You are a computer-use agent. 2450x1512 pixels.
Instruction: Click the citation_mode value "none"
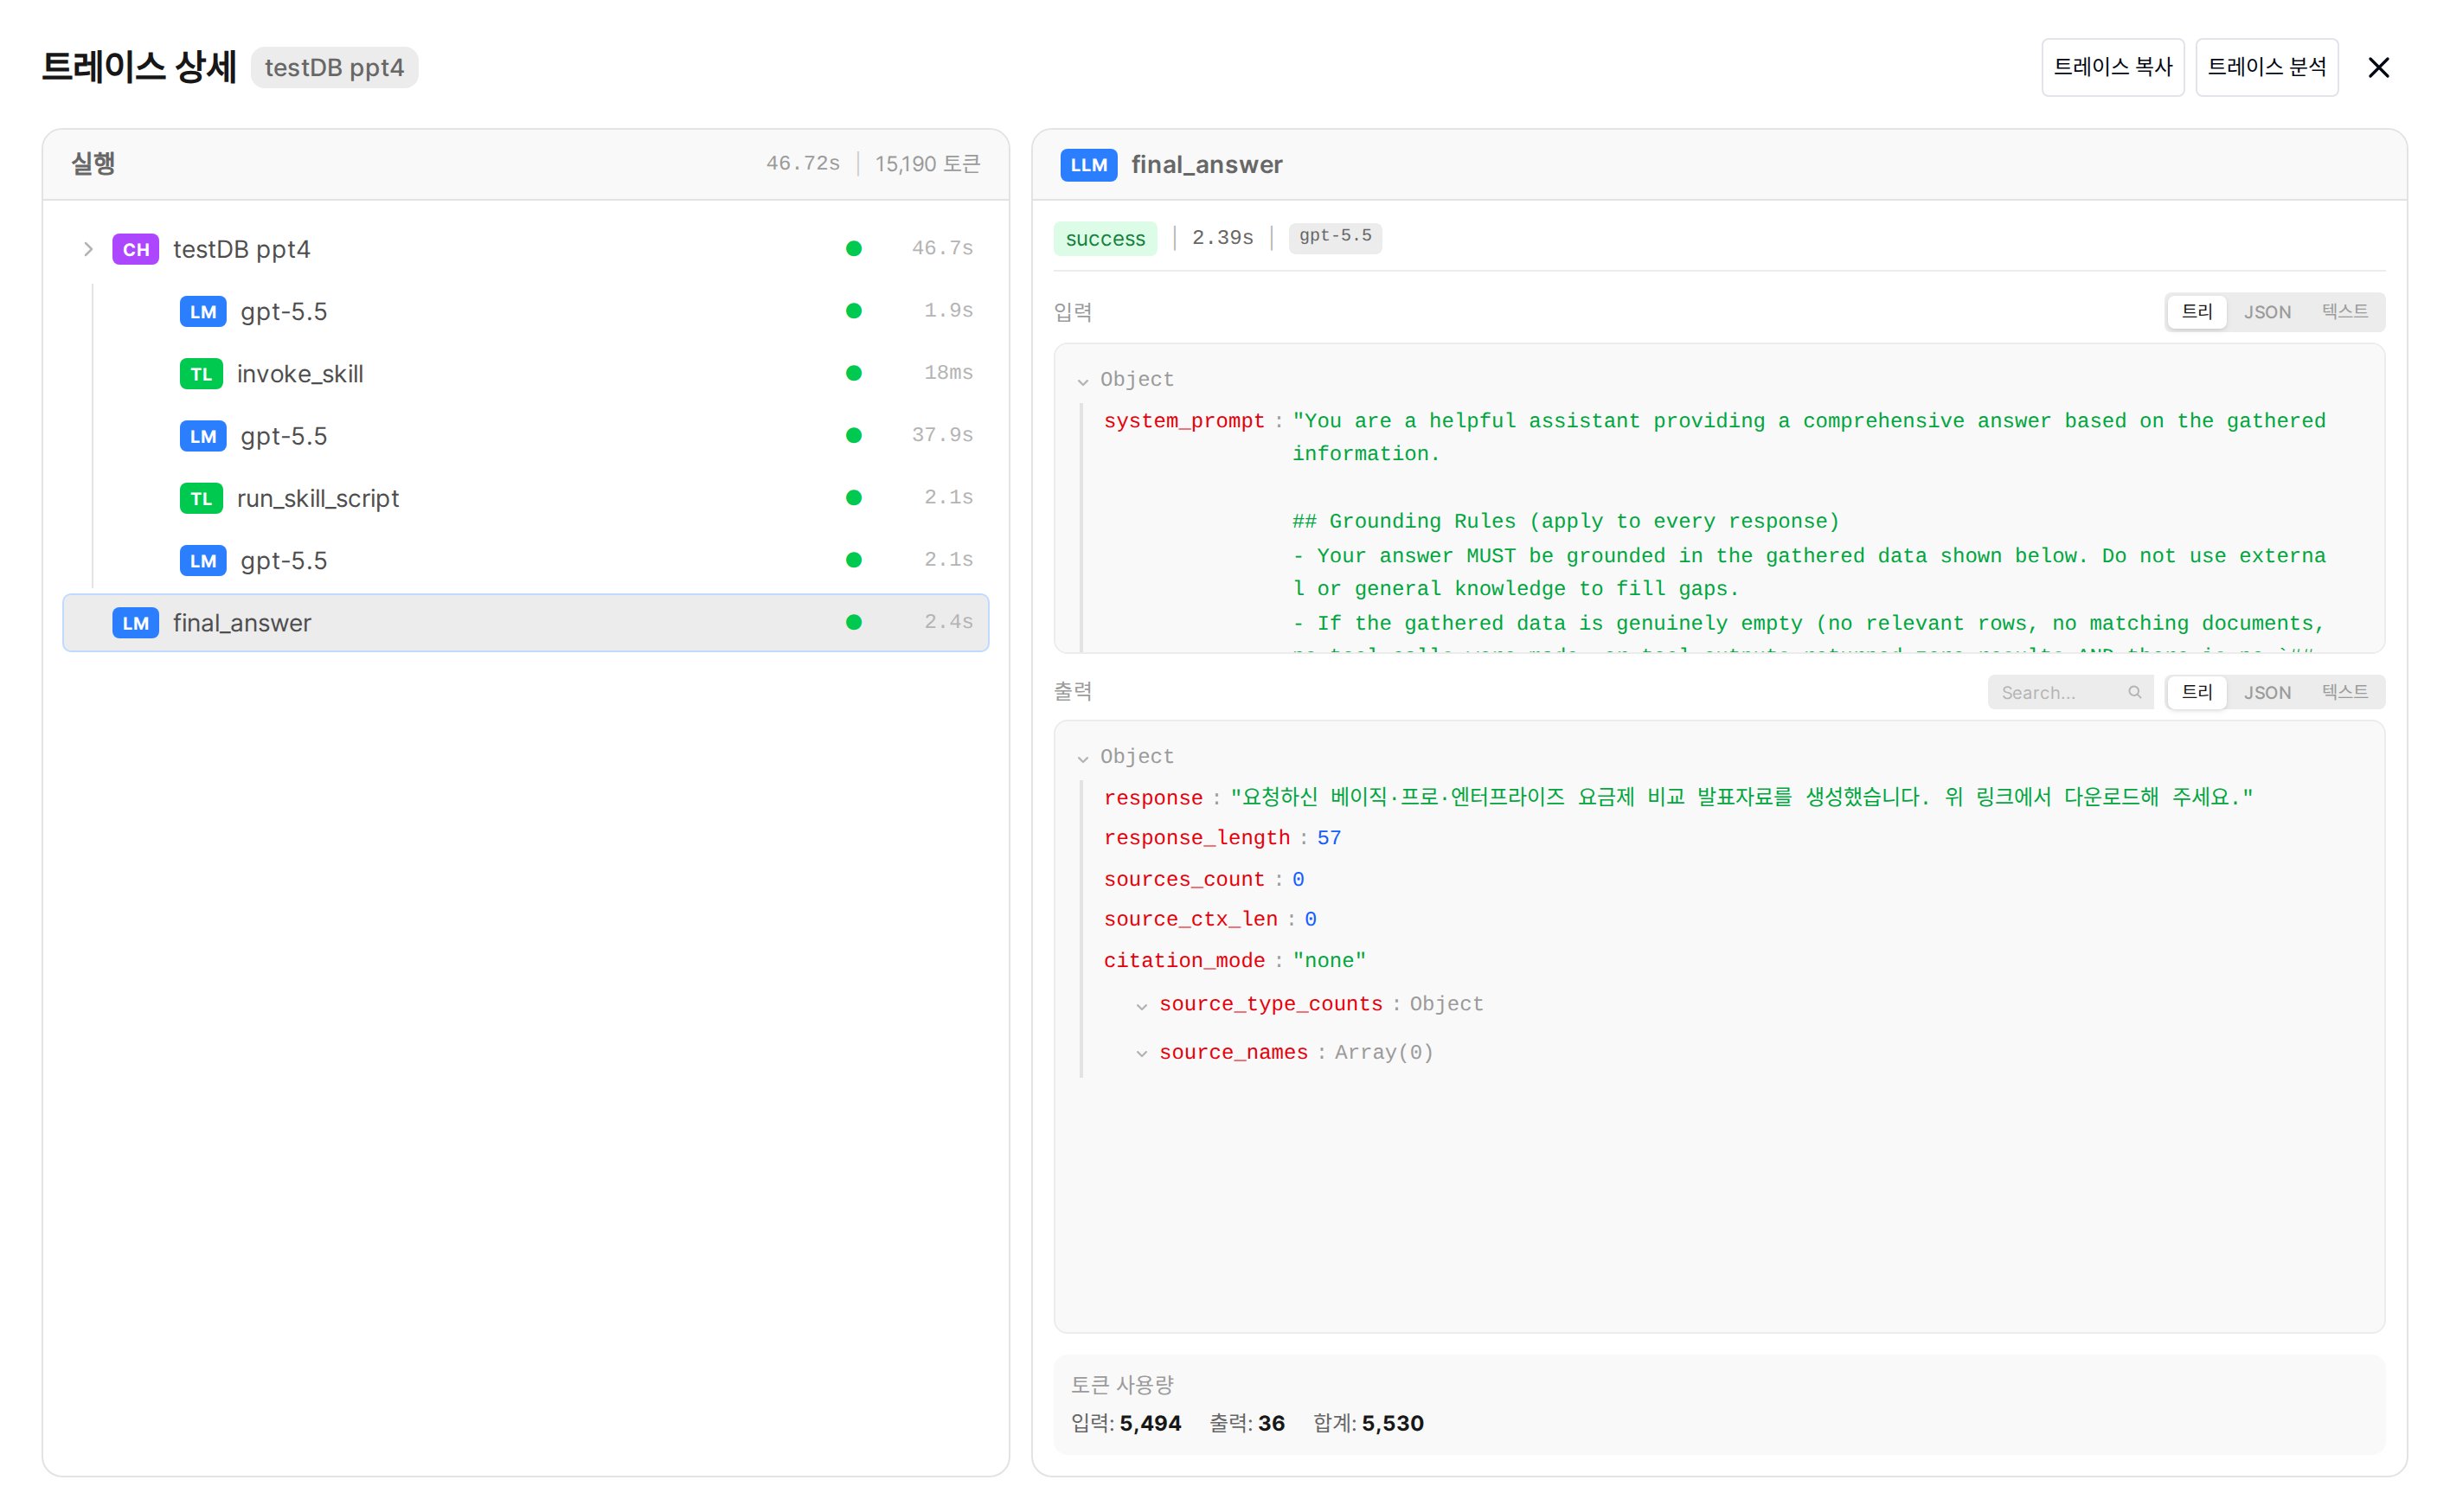(x=1329, y=961)
